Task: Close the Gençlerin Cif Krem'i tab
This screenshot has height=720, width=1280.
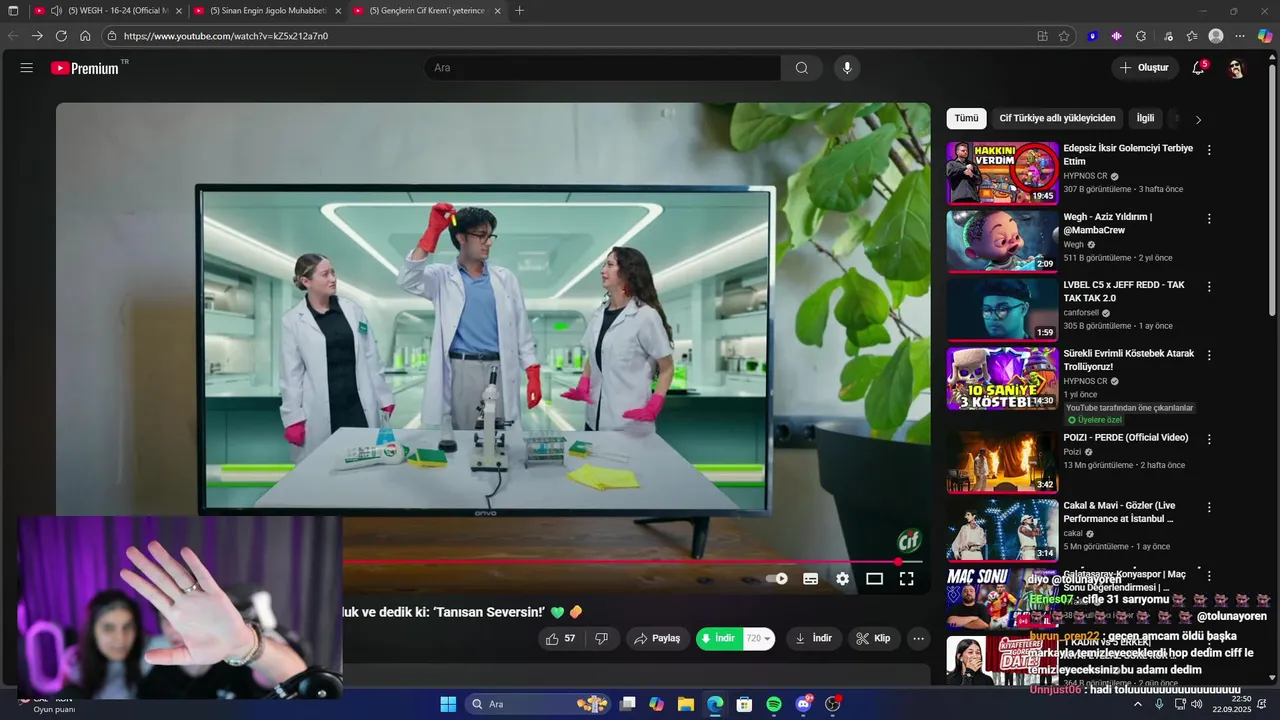Action: point(497,11)
